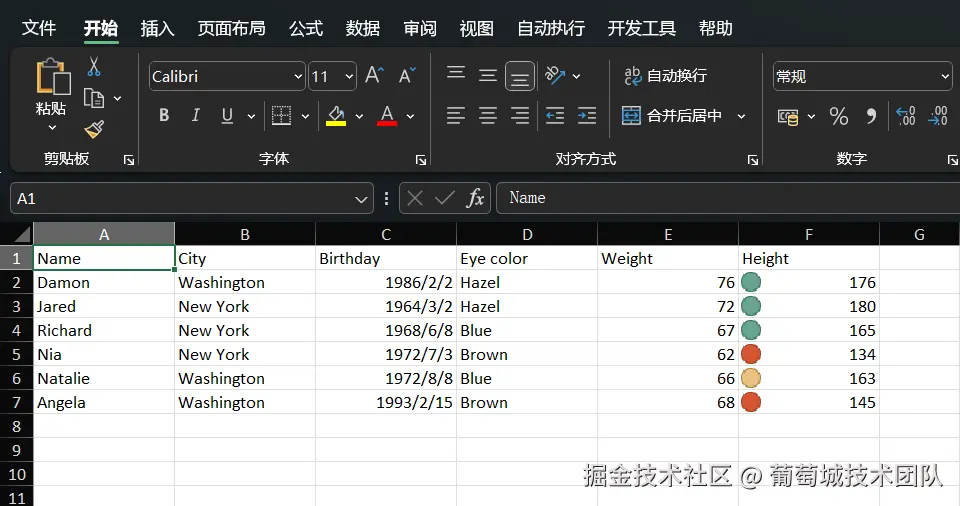This screenshot has height=506, width=960.
Task: Click the 合并后居中 merge button
Action: (x=672, y=115)
